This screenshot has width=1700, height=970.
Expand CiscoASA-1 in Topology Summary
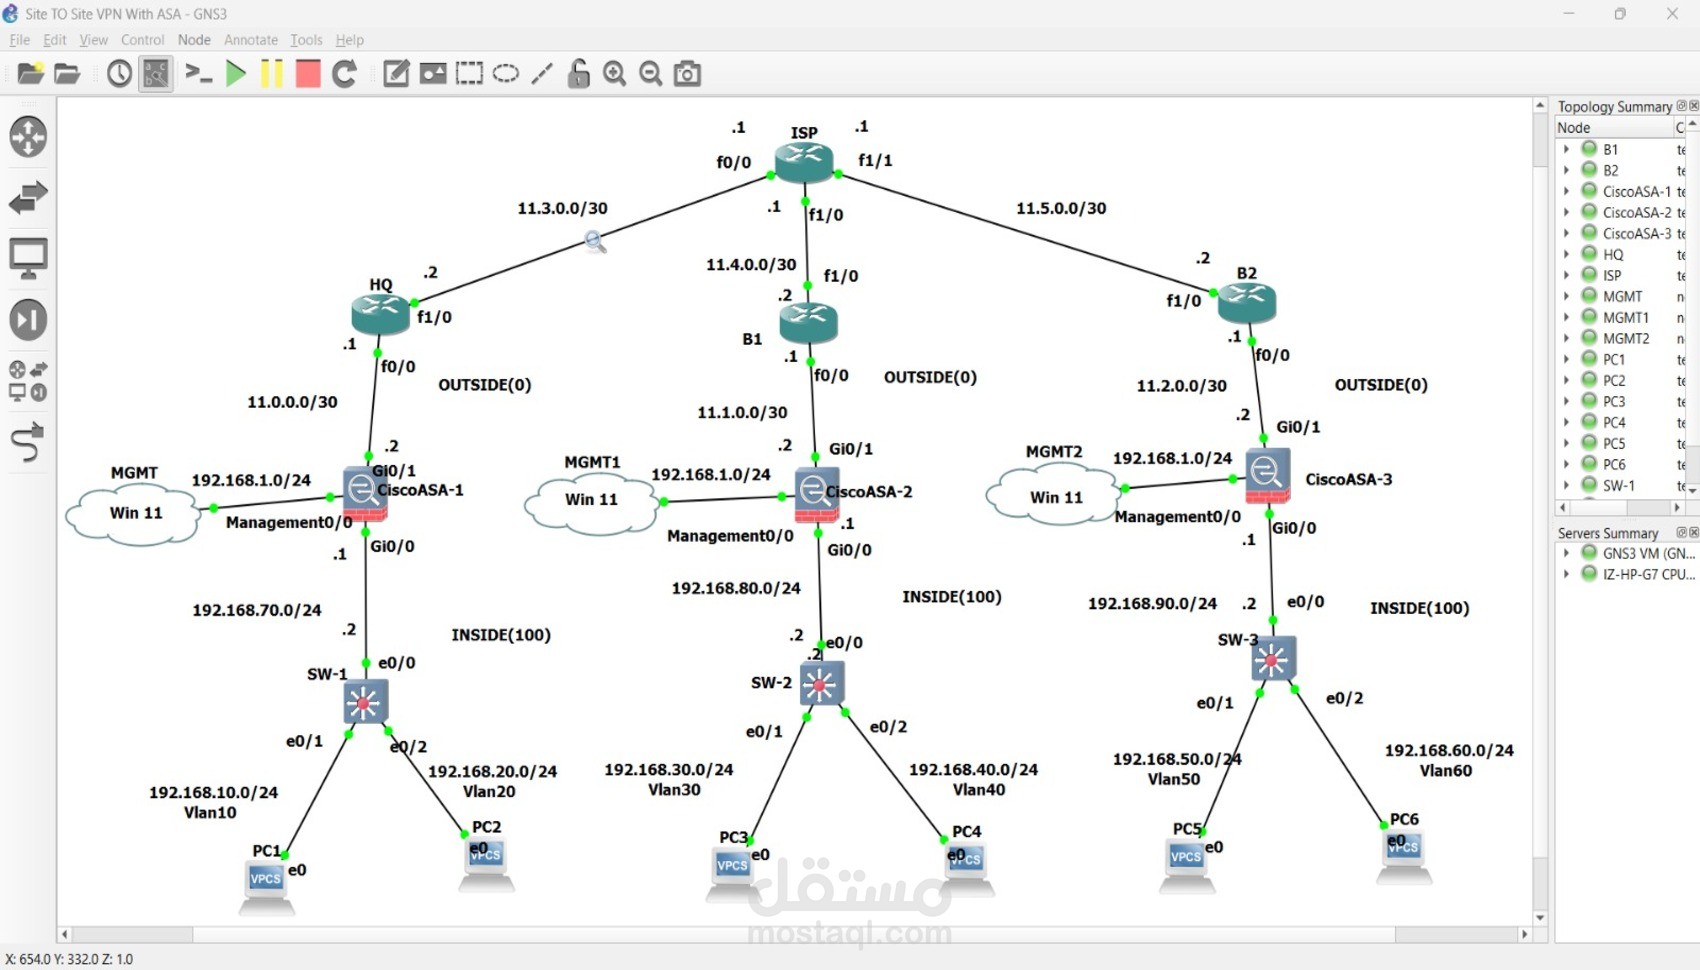1566,191
